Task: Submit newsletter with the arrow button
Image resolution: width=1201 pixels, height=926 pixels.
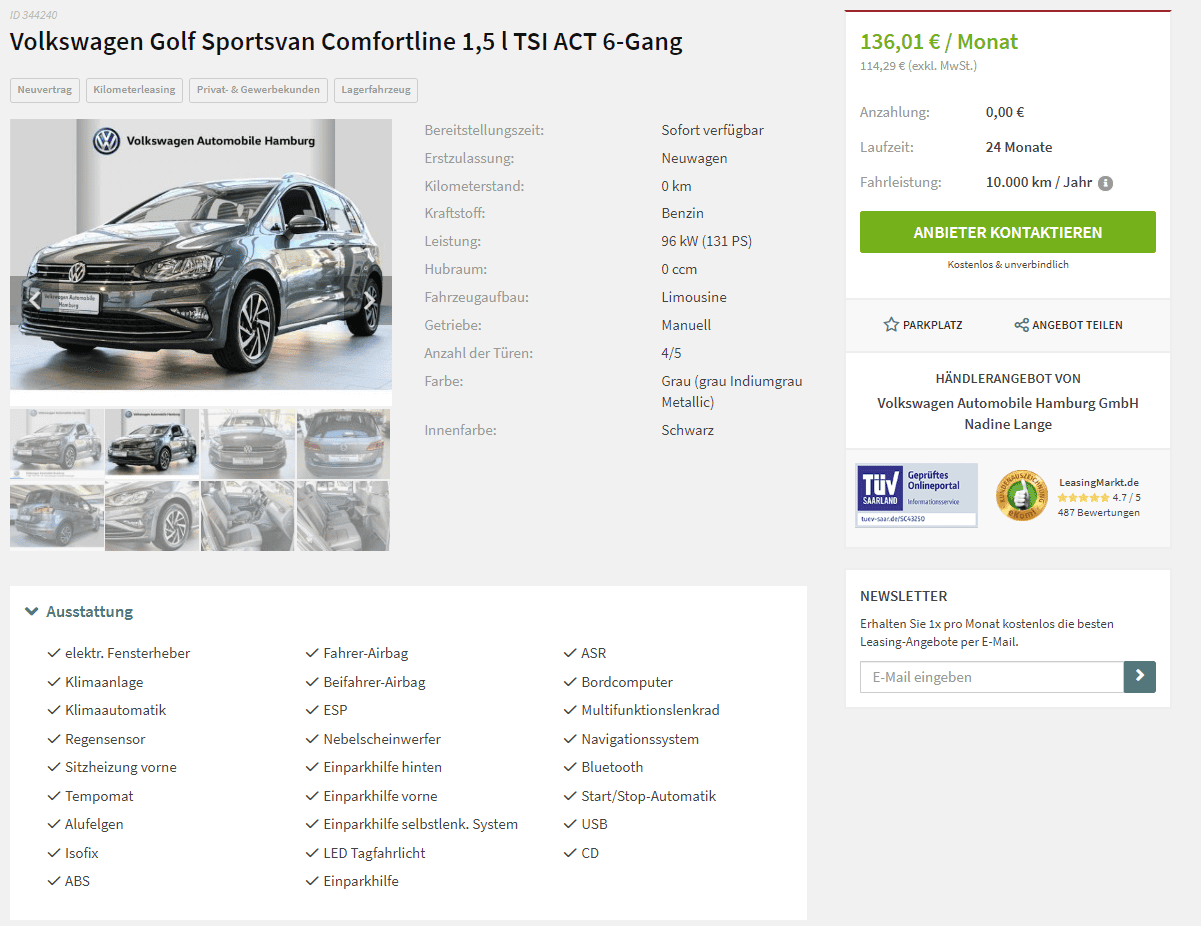Action: tap(1140, 677)
